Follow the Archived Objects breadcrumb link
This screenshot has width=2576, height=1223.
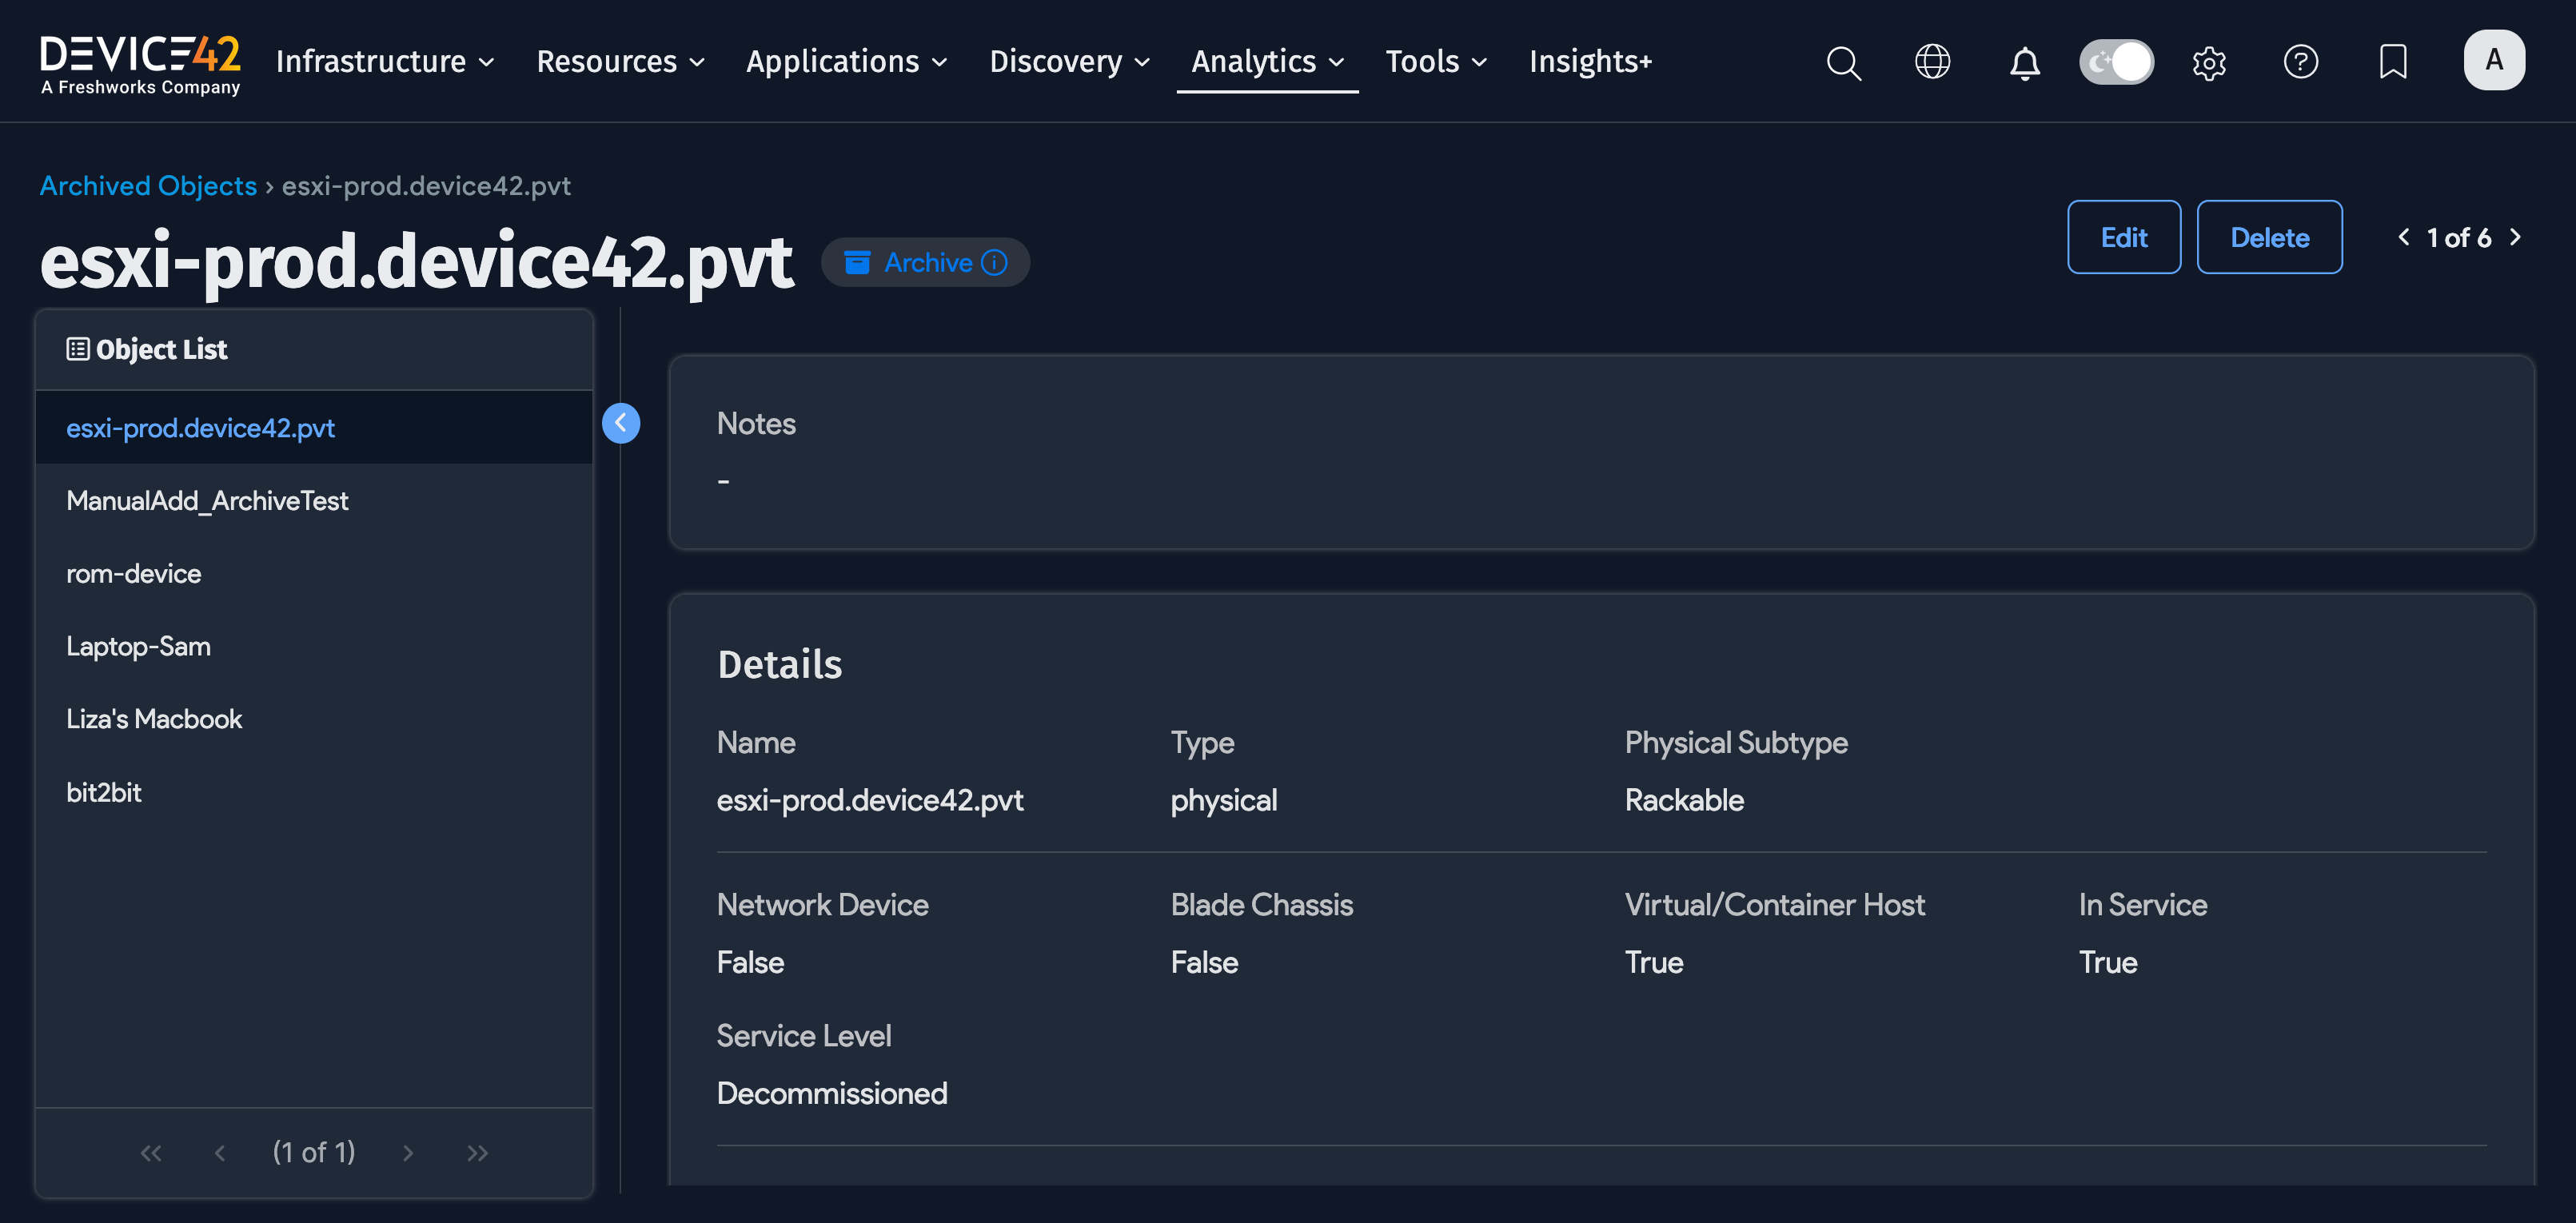coord(148,185)
